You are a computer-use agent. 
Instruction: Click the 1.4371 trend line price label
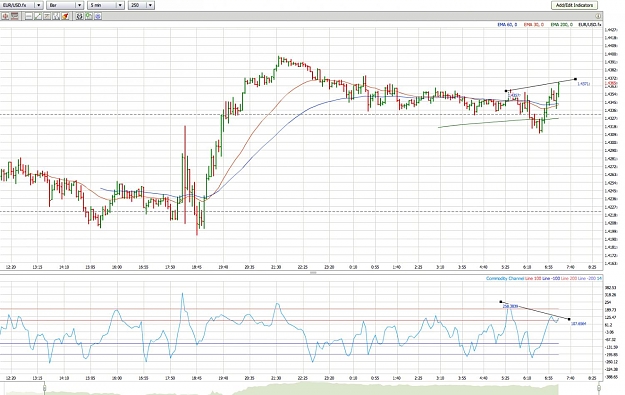(x=584, y=84)
